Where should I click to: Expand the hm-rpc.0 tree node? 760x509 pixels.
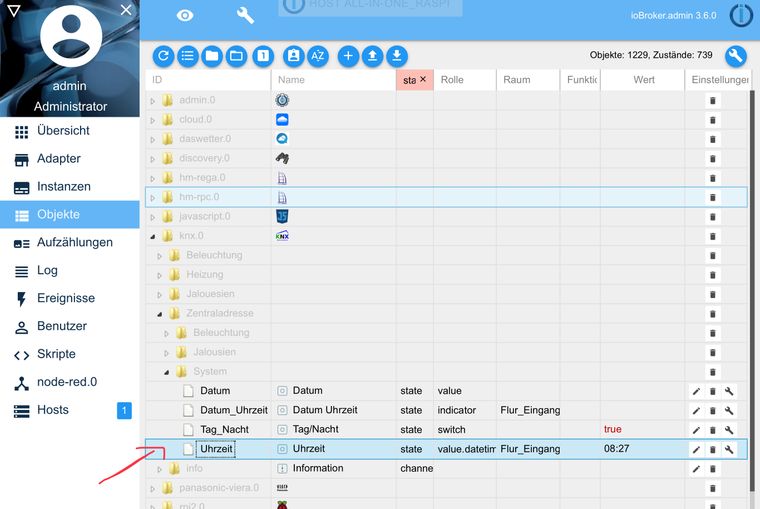pos(153,198)
